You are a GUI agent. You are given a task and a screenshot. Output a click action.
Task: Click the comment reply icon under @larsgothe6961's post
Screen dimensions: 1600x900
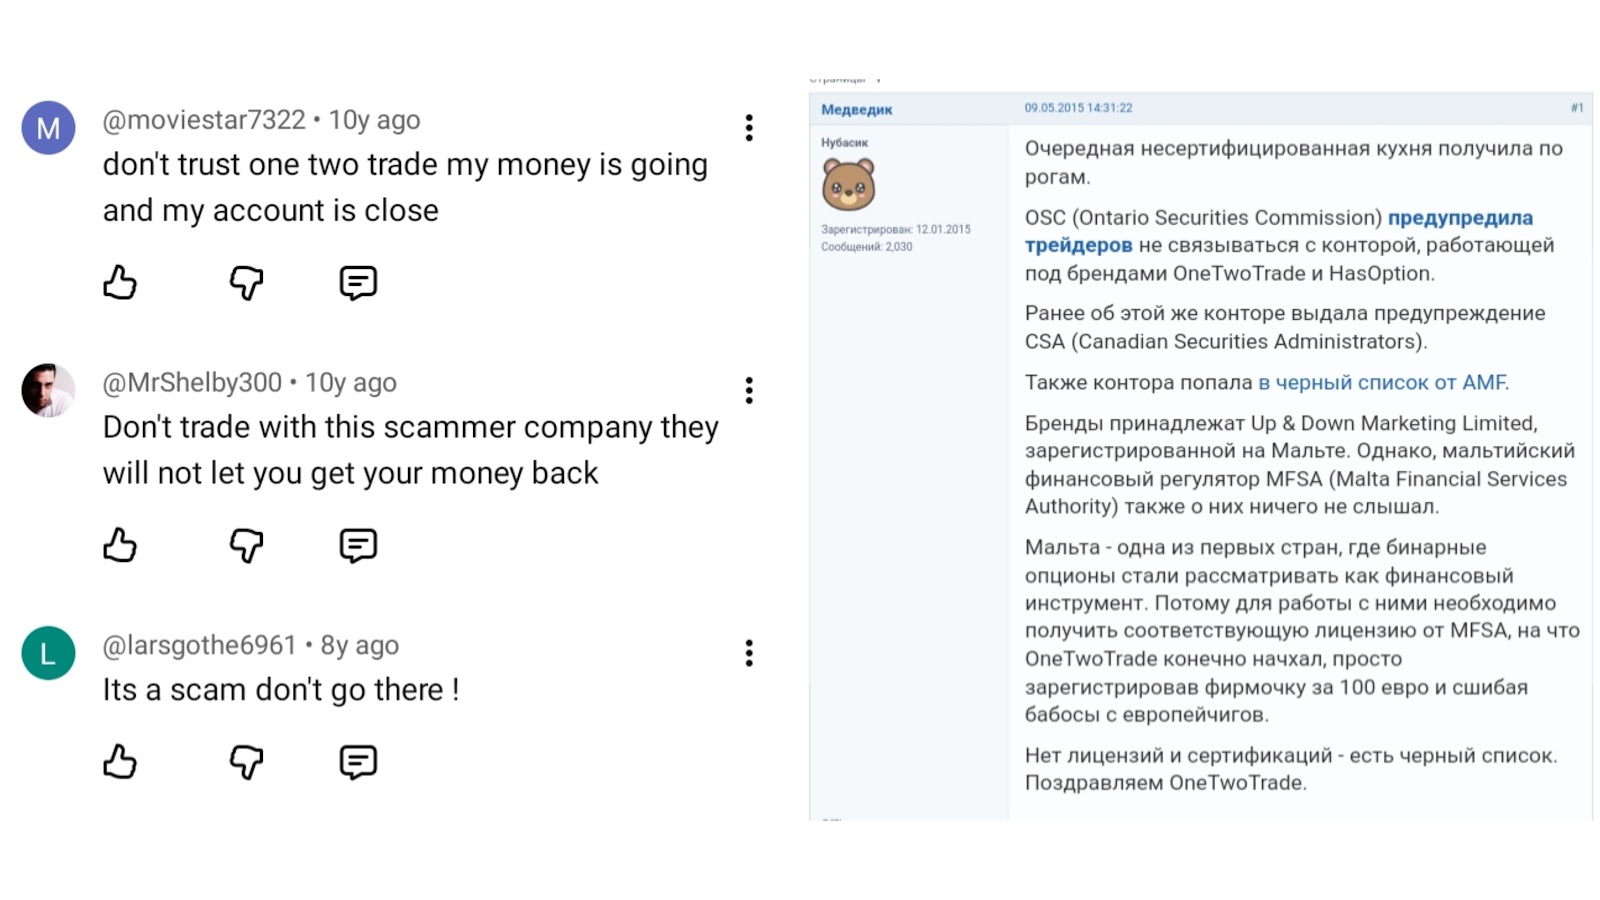tap(357, 762)
